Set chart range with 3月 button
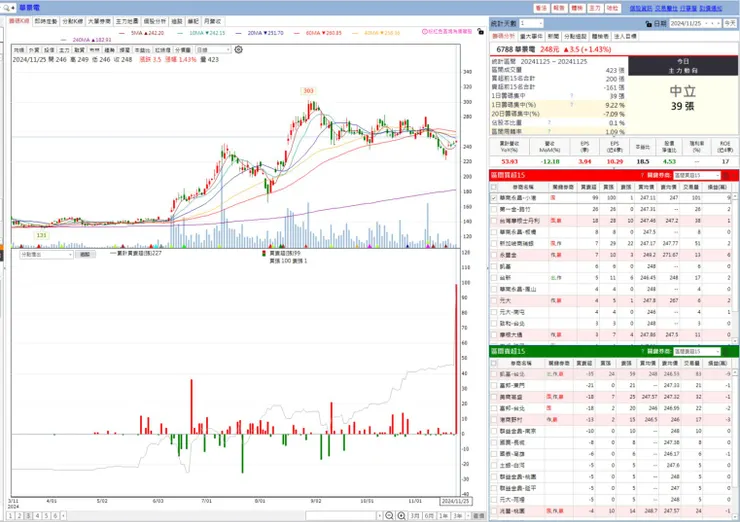This screenshot has width=740, height=522. 415,516
